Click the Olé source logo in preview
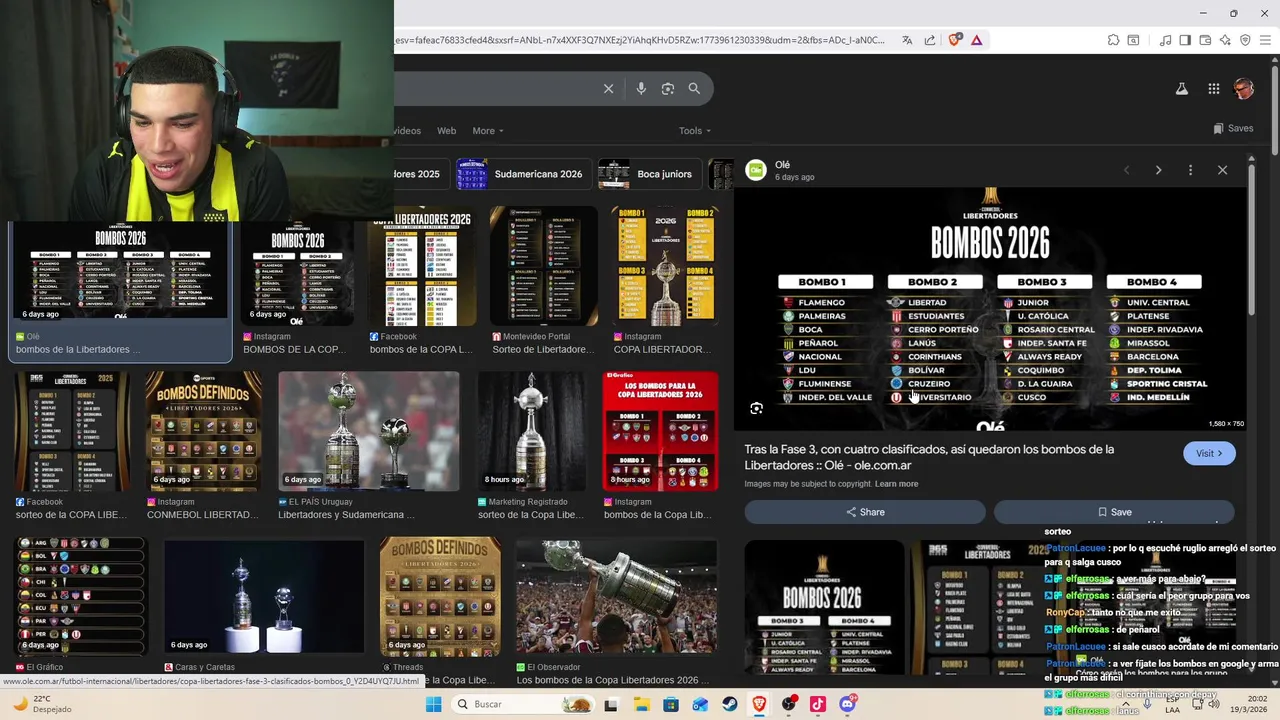Viewport: 1280px width, 720px height. 756,170
